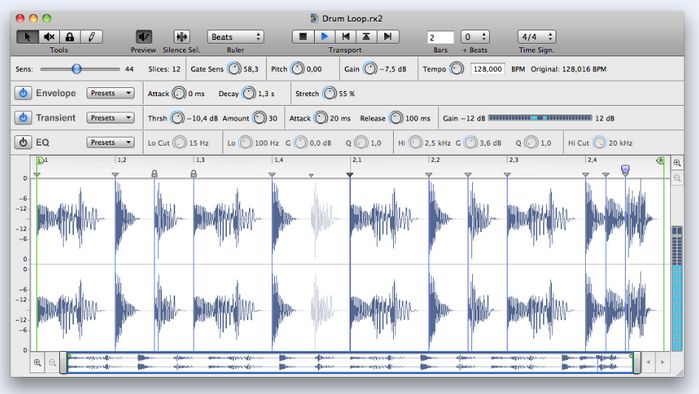
Task: Click the Lo frequency knob at 100 Hz
Action: tap(245, 143)
